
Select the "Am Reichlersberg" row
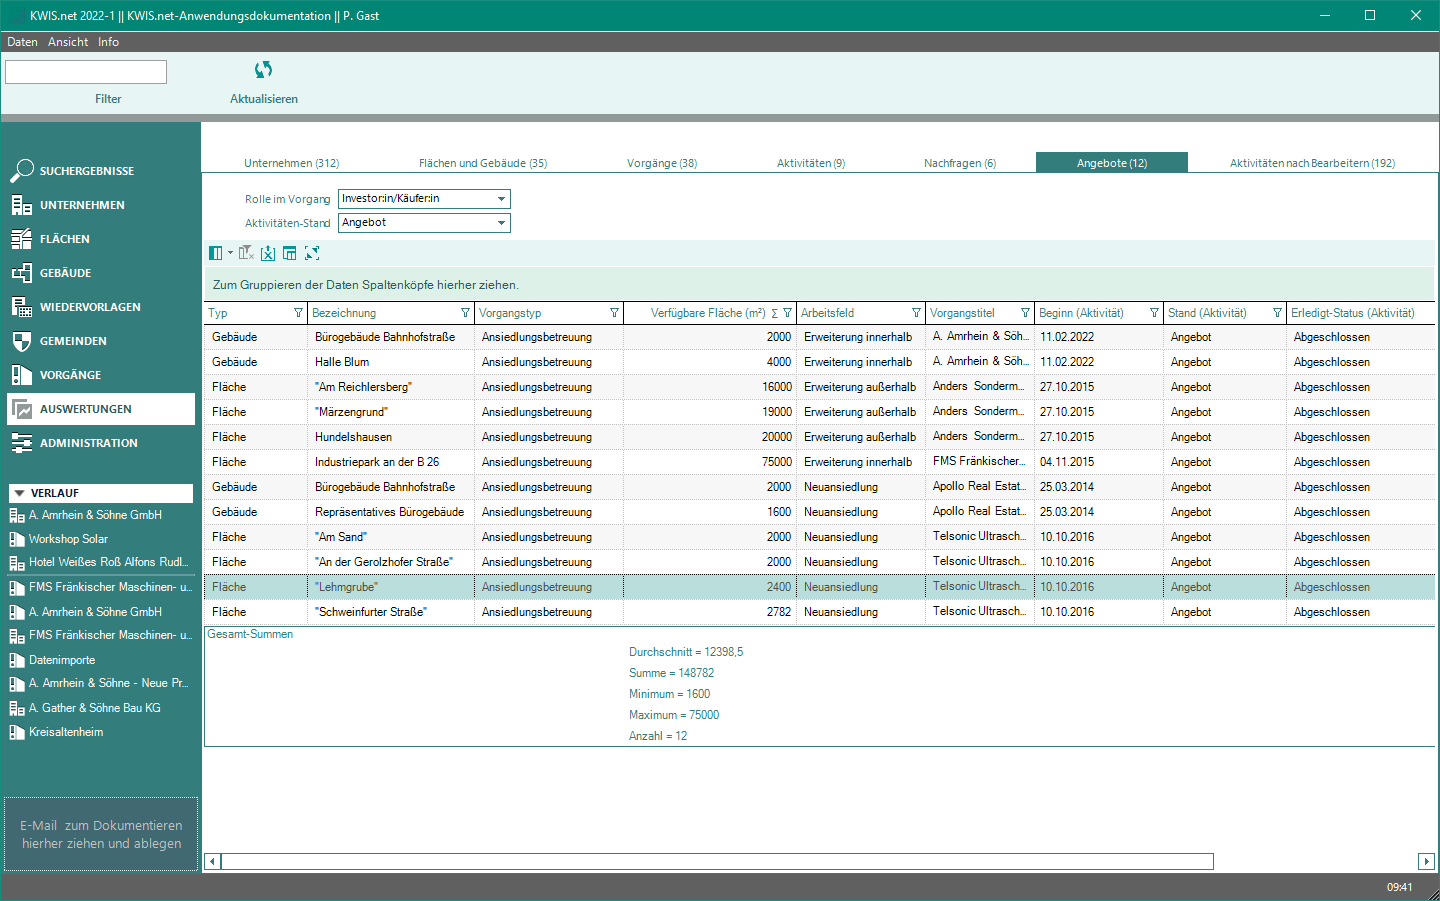pos(819,387)
